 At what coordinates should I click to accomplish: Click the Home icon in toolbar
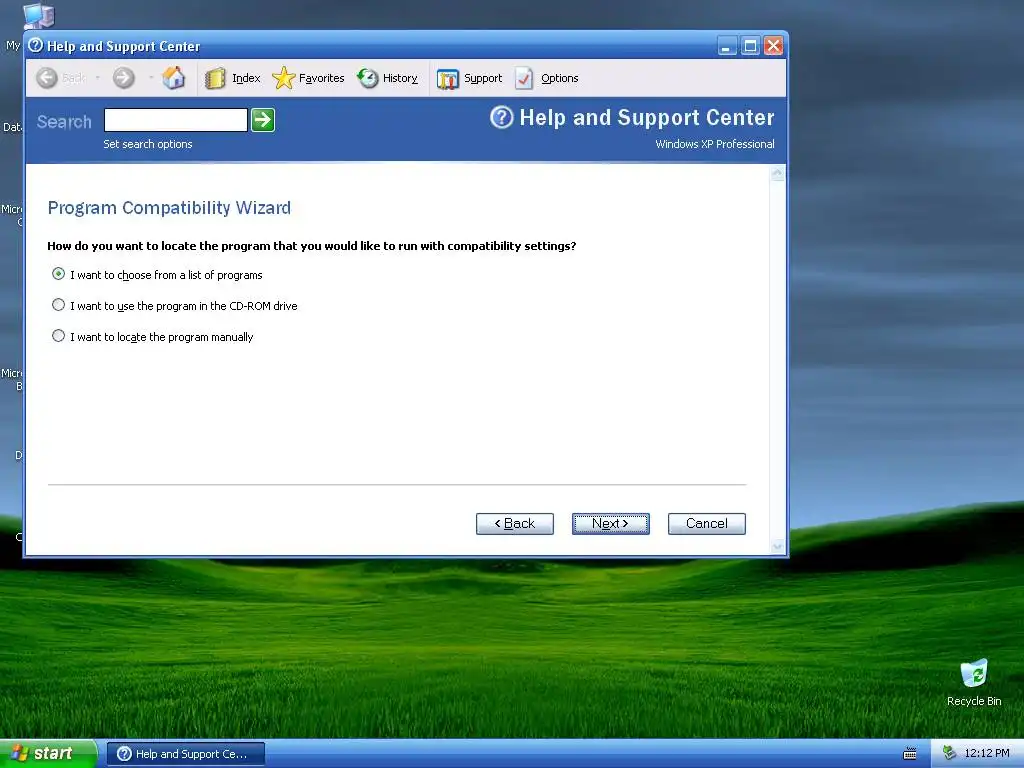tap(174, 78)
